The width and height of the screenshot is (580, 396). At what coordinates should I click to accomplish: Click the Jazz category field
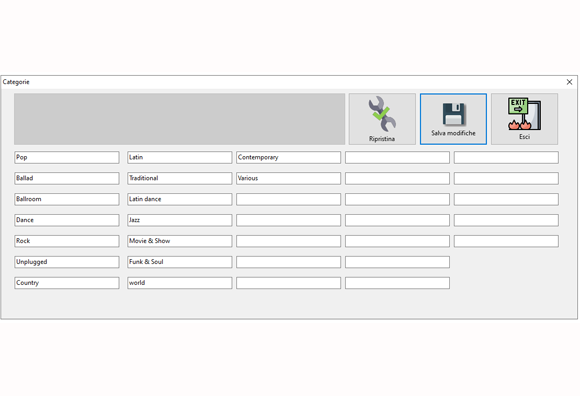[180, 220]
